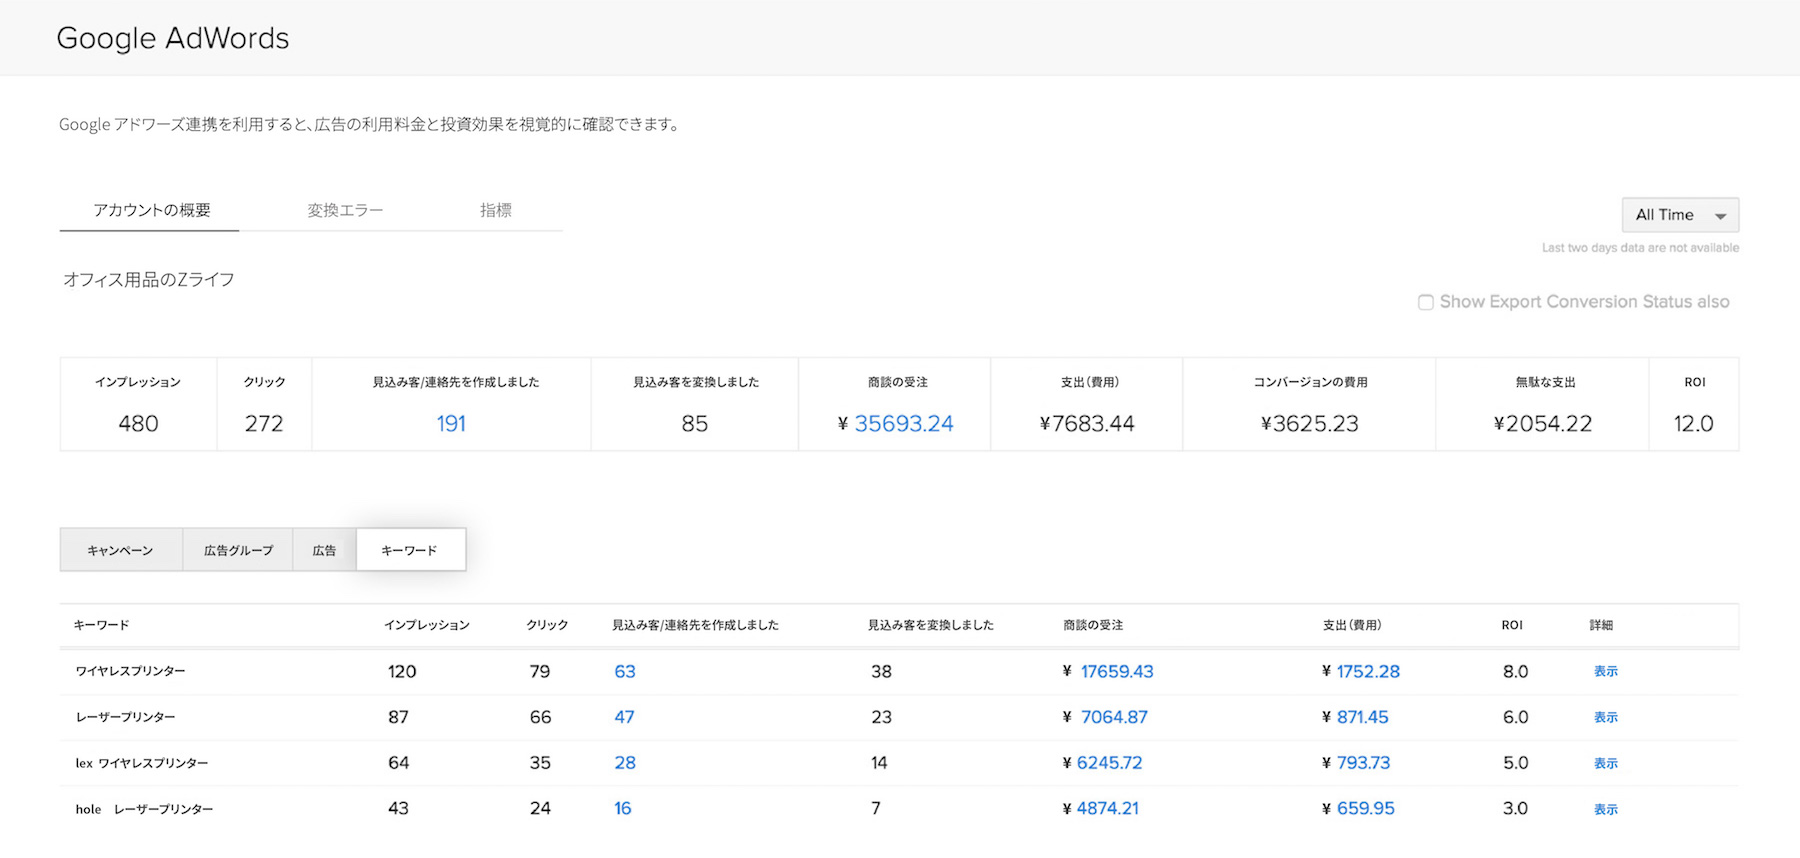Image resolution: width=1800 pixels, height=858 pixels.
Task: Click keyword name レーザープリンター
Action: pos(125,717)
